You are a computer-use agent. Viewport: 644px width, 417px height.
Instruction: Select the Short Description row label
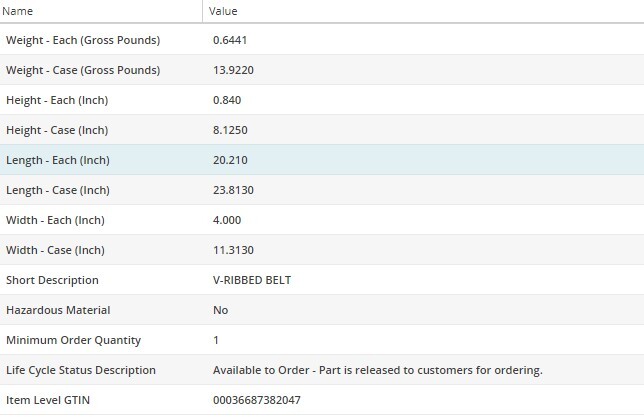[52, 280]
